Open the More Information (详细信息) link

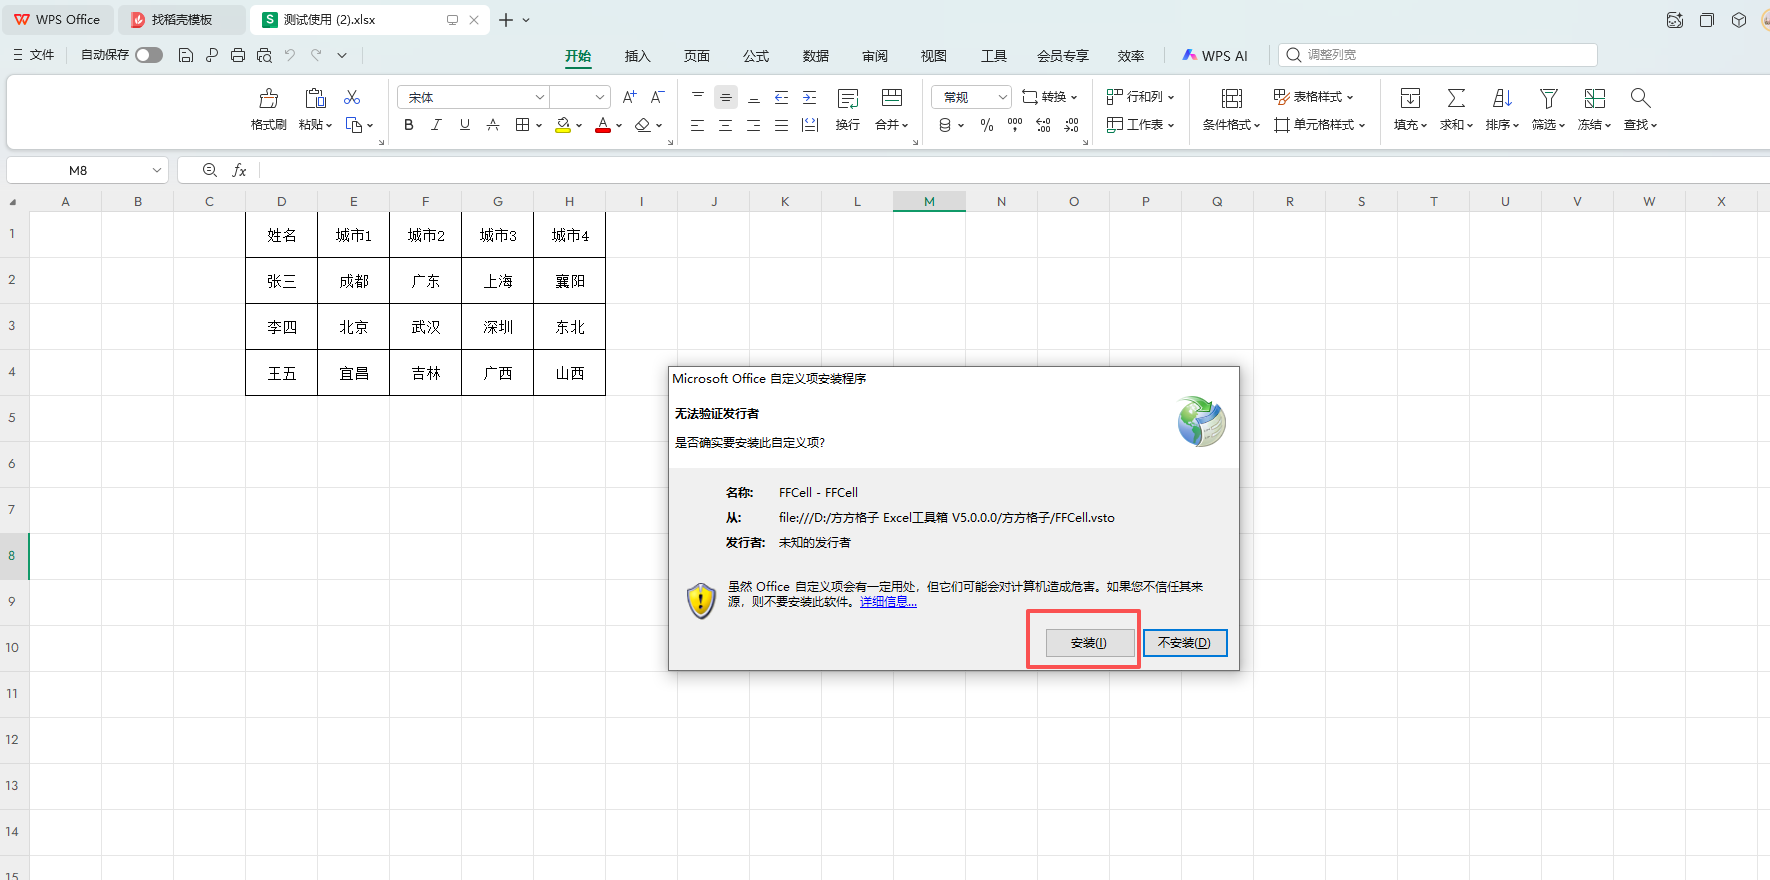[888, 602]
